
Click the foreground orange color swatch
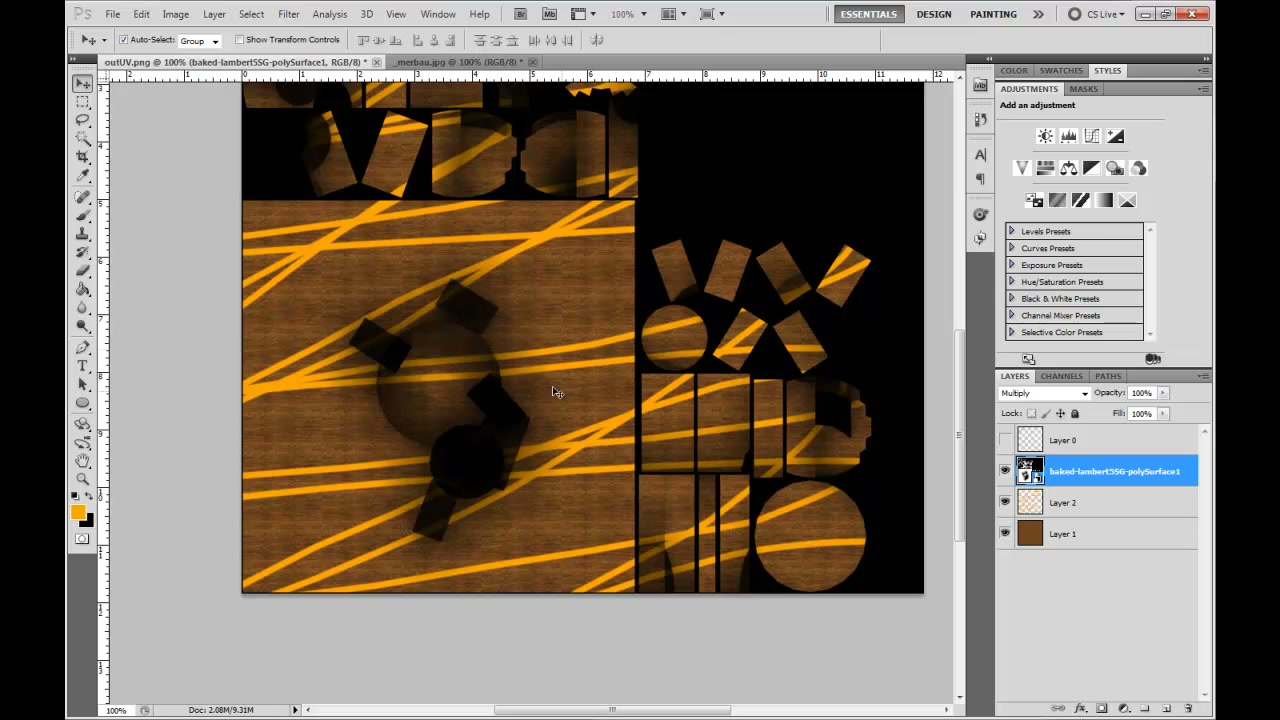point(78,513)
